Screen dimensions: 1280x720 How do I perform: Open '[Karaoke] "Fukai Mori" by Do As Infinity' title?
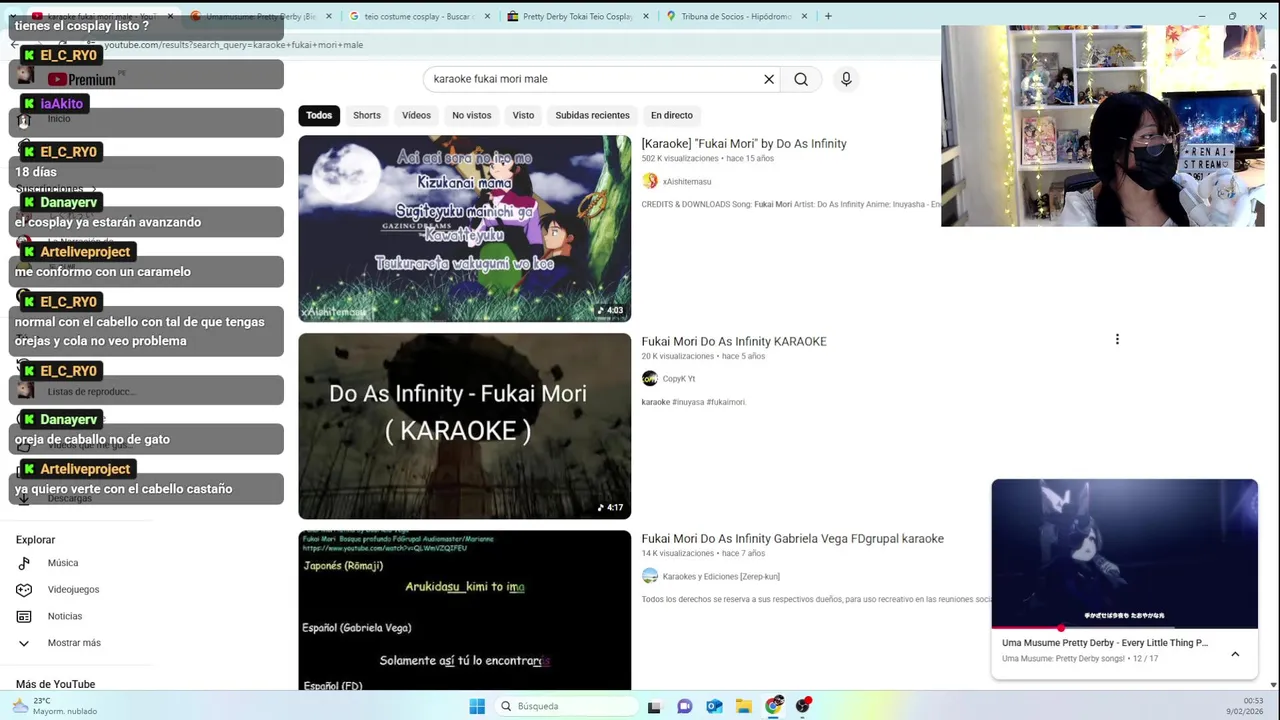pyautogui.click(x=744, y=144)
